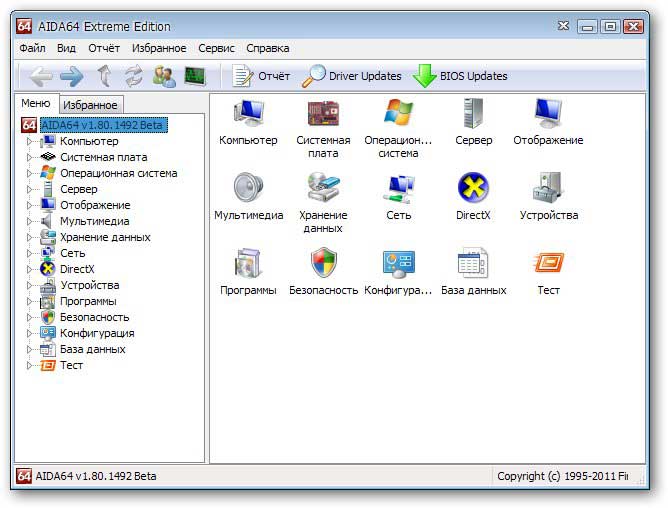Click AIDA64 v1.80.1492 Beta in status bar

[96, 476]
